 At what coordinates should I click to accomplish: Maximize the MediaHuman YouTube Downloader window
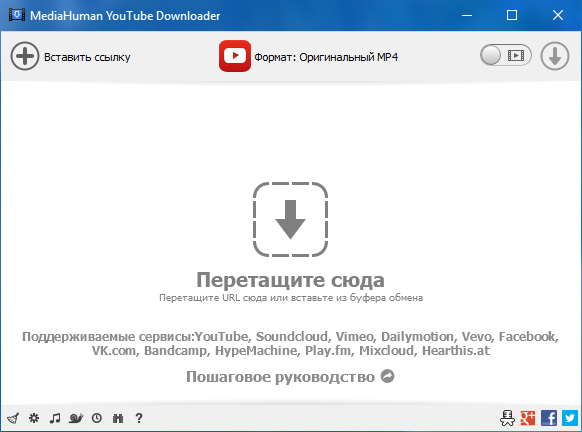[x=512, y=15]
